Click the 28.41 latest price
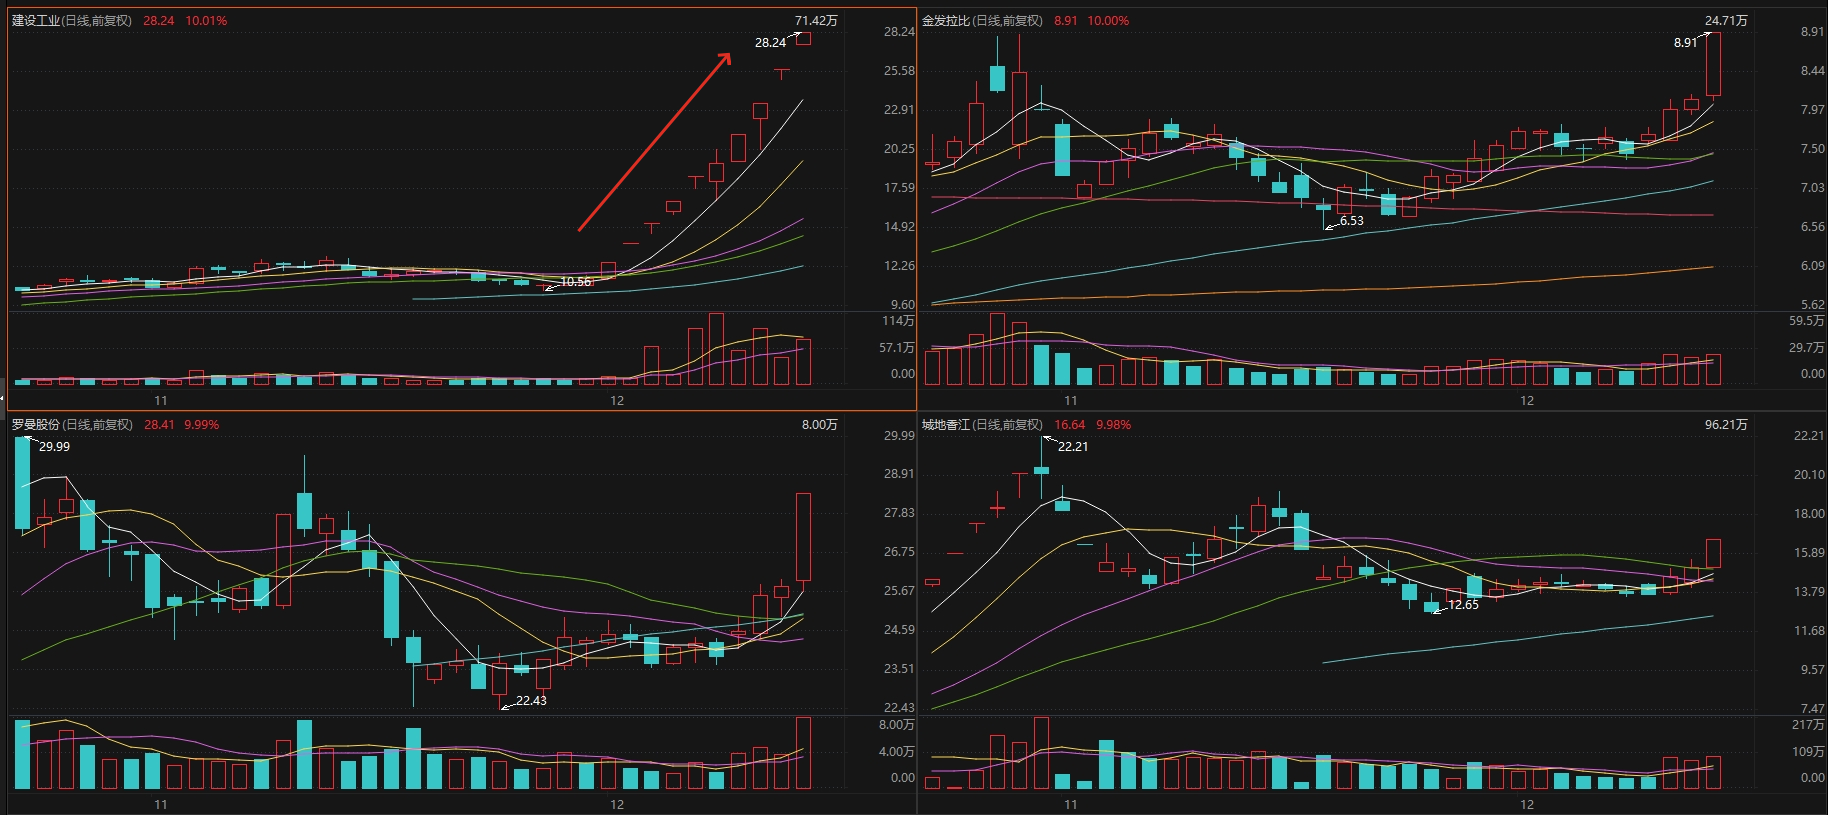1828x815 pixels. 159,424
